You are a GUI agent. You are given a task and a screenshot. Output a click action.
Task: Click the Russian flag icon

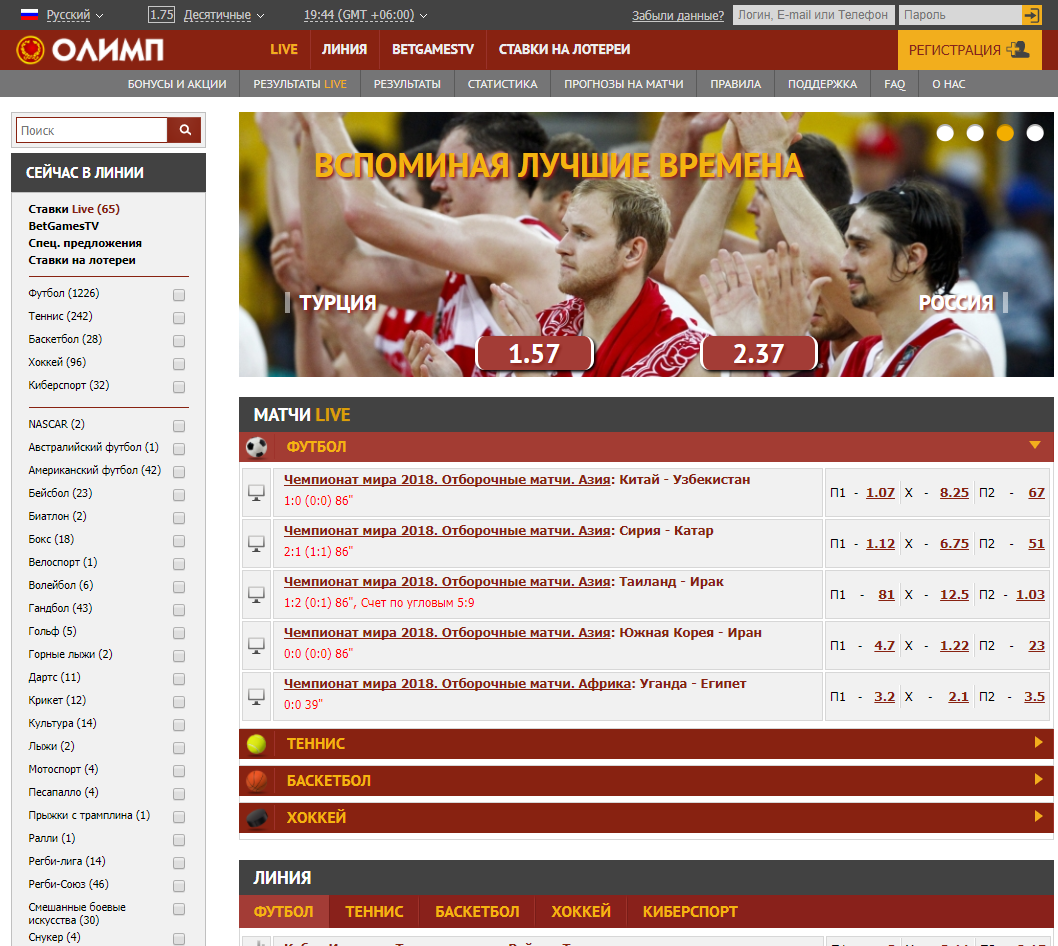(x=30, y=14)
